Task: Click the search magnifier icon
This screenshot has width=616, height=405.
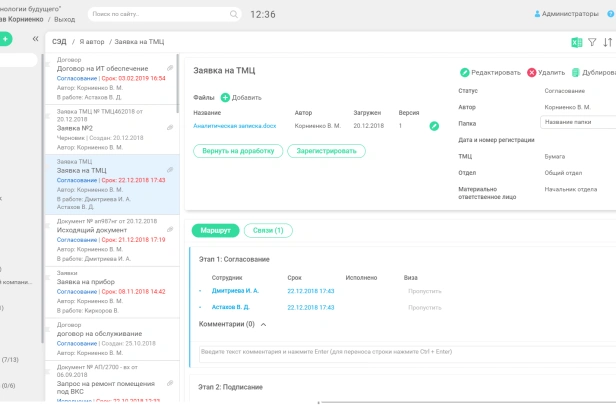Action: pos(233,15)
